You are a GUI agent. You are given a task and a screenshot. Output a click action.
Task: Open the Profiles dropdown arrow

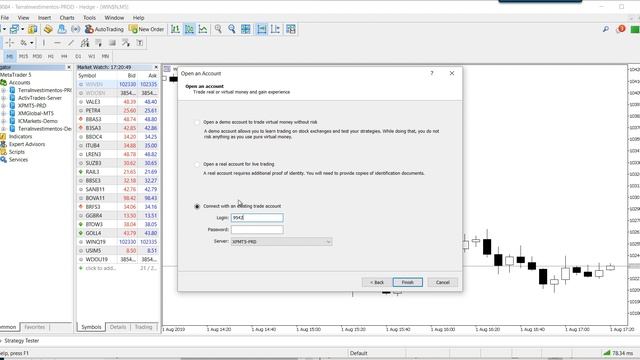(x=22, y=29)
